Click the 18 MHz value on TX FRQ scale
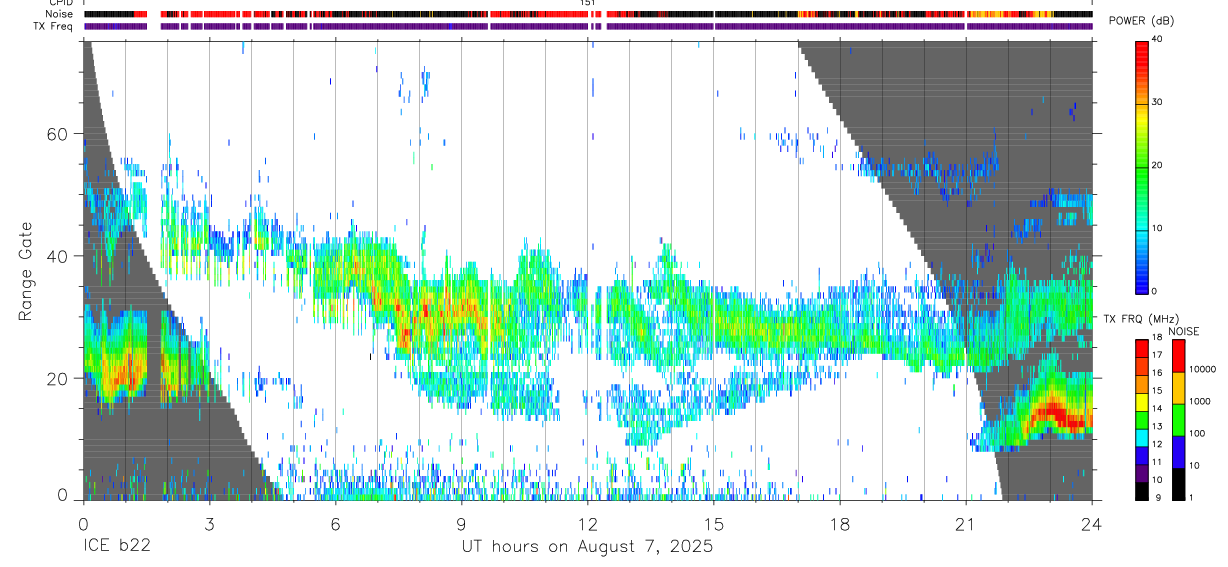Viewport: 1228px width, 567px height. coord(1158,338)
